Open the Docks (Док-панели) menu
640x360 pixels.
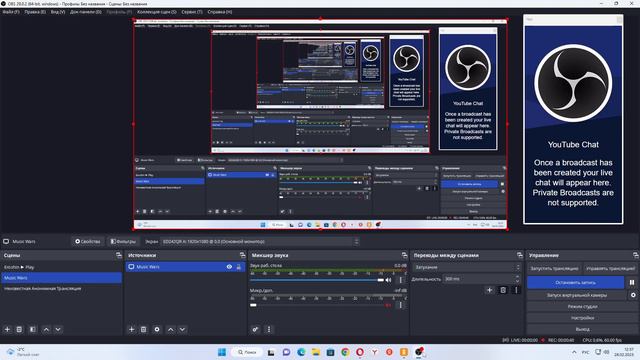tap(86, 12)
